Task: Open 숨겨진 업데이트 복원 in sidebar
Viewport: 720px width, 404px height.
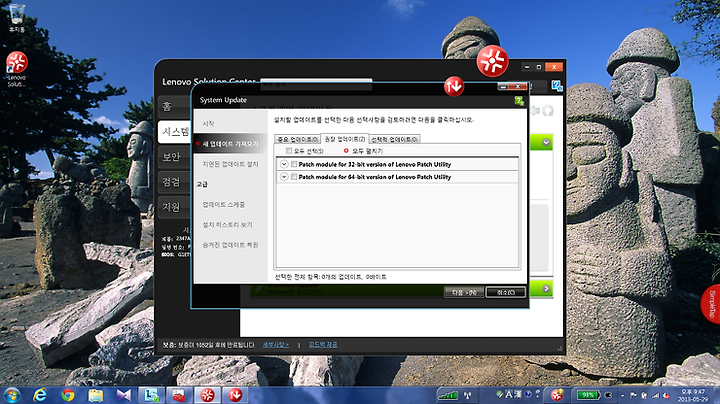Action: tap(231, 245)
